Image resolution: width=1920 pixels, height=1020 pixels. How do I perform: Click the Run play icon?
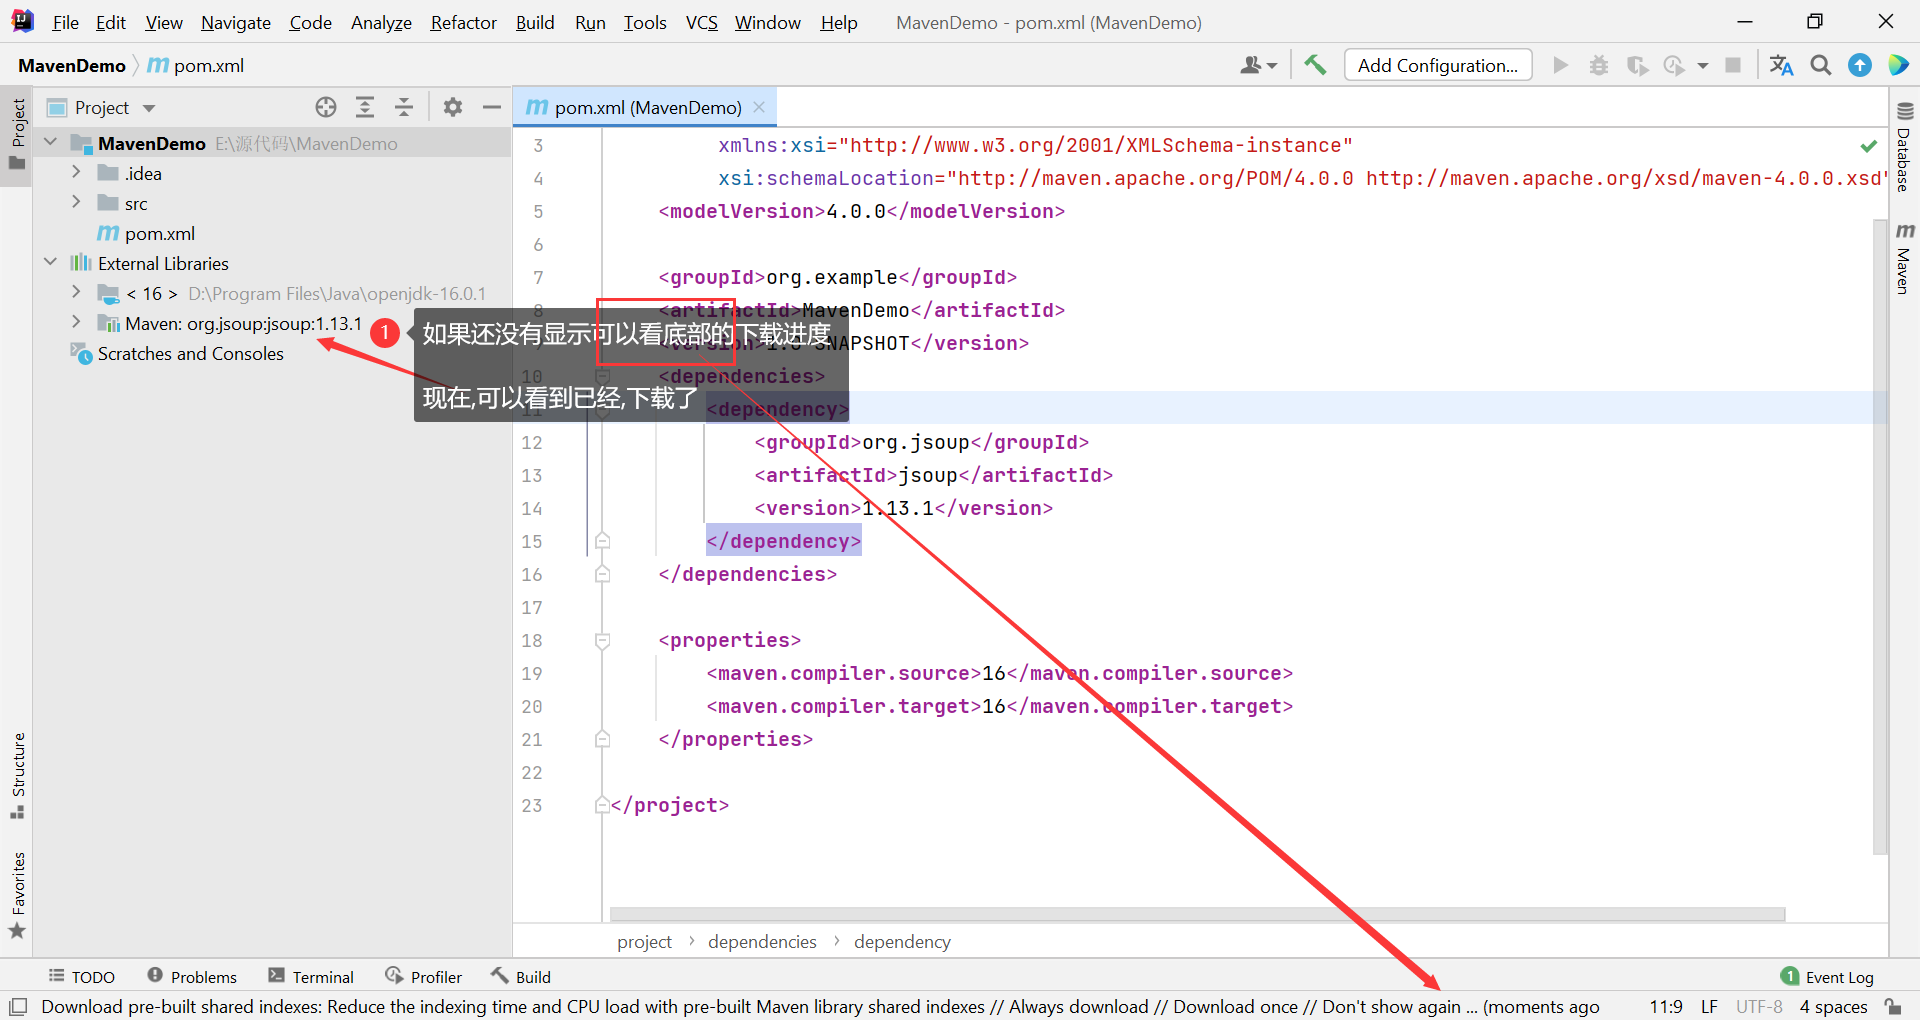pos(1560,65)
